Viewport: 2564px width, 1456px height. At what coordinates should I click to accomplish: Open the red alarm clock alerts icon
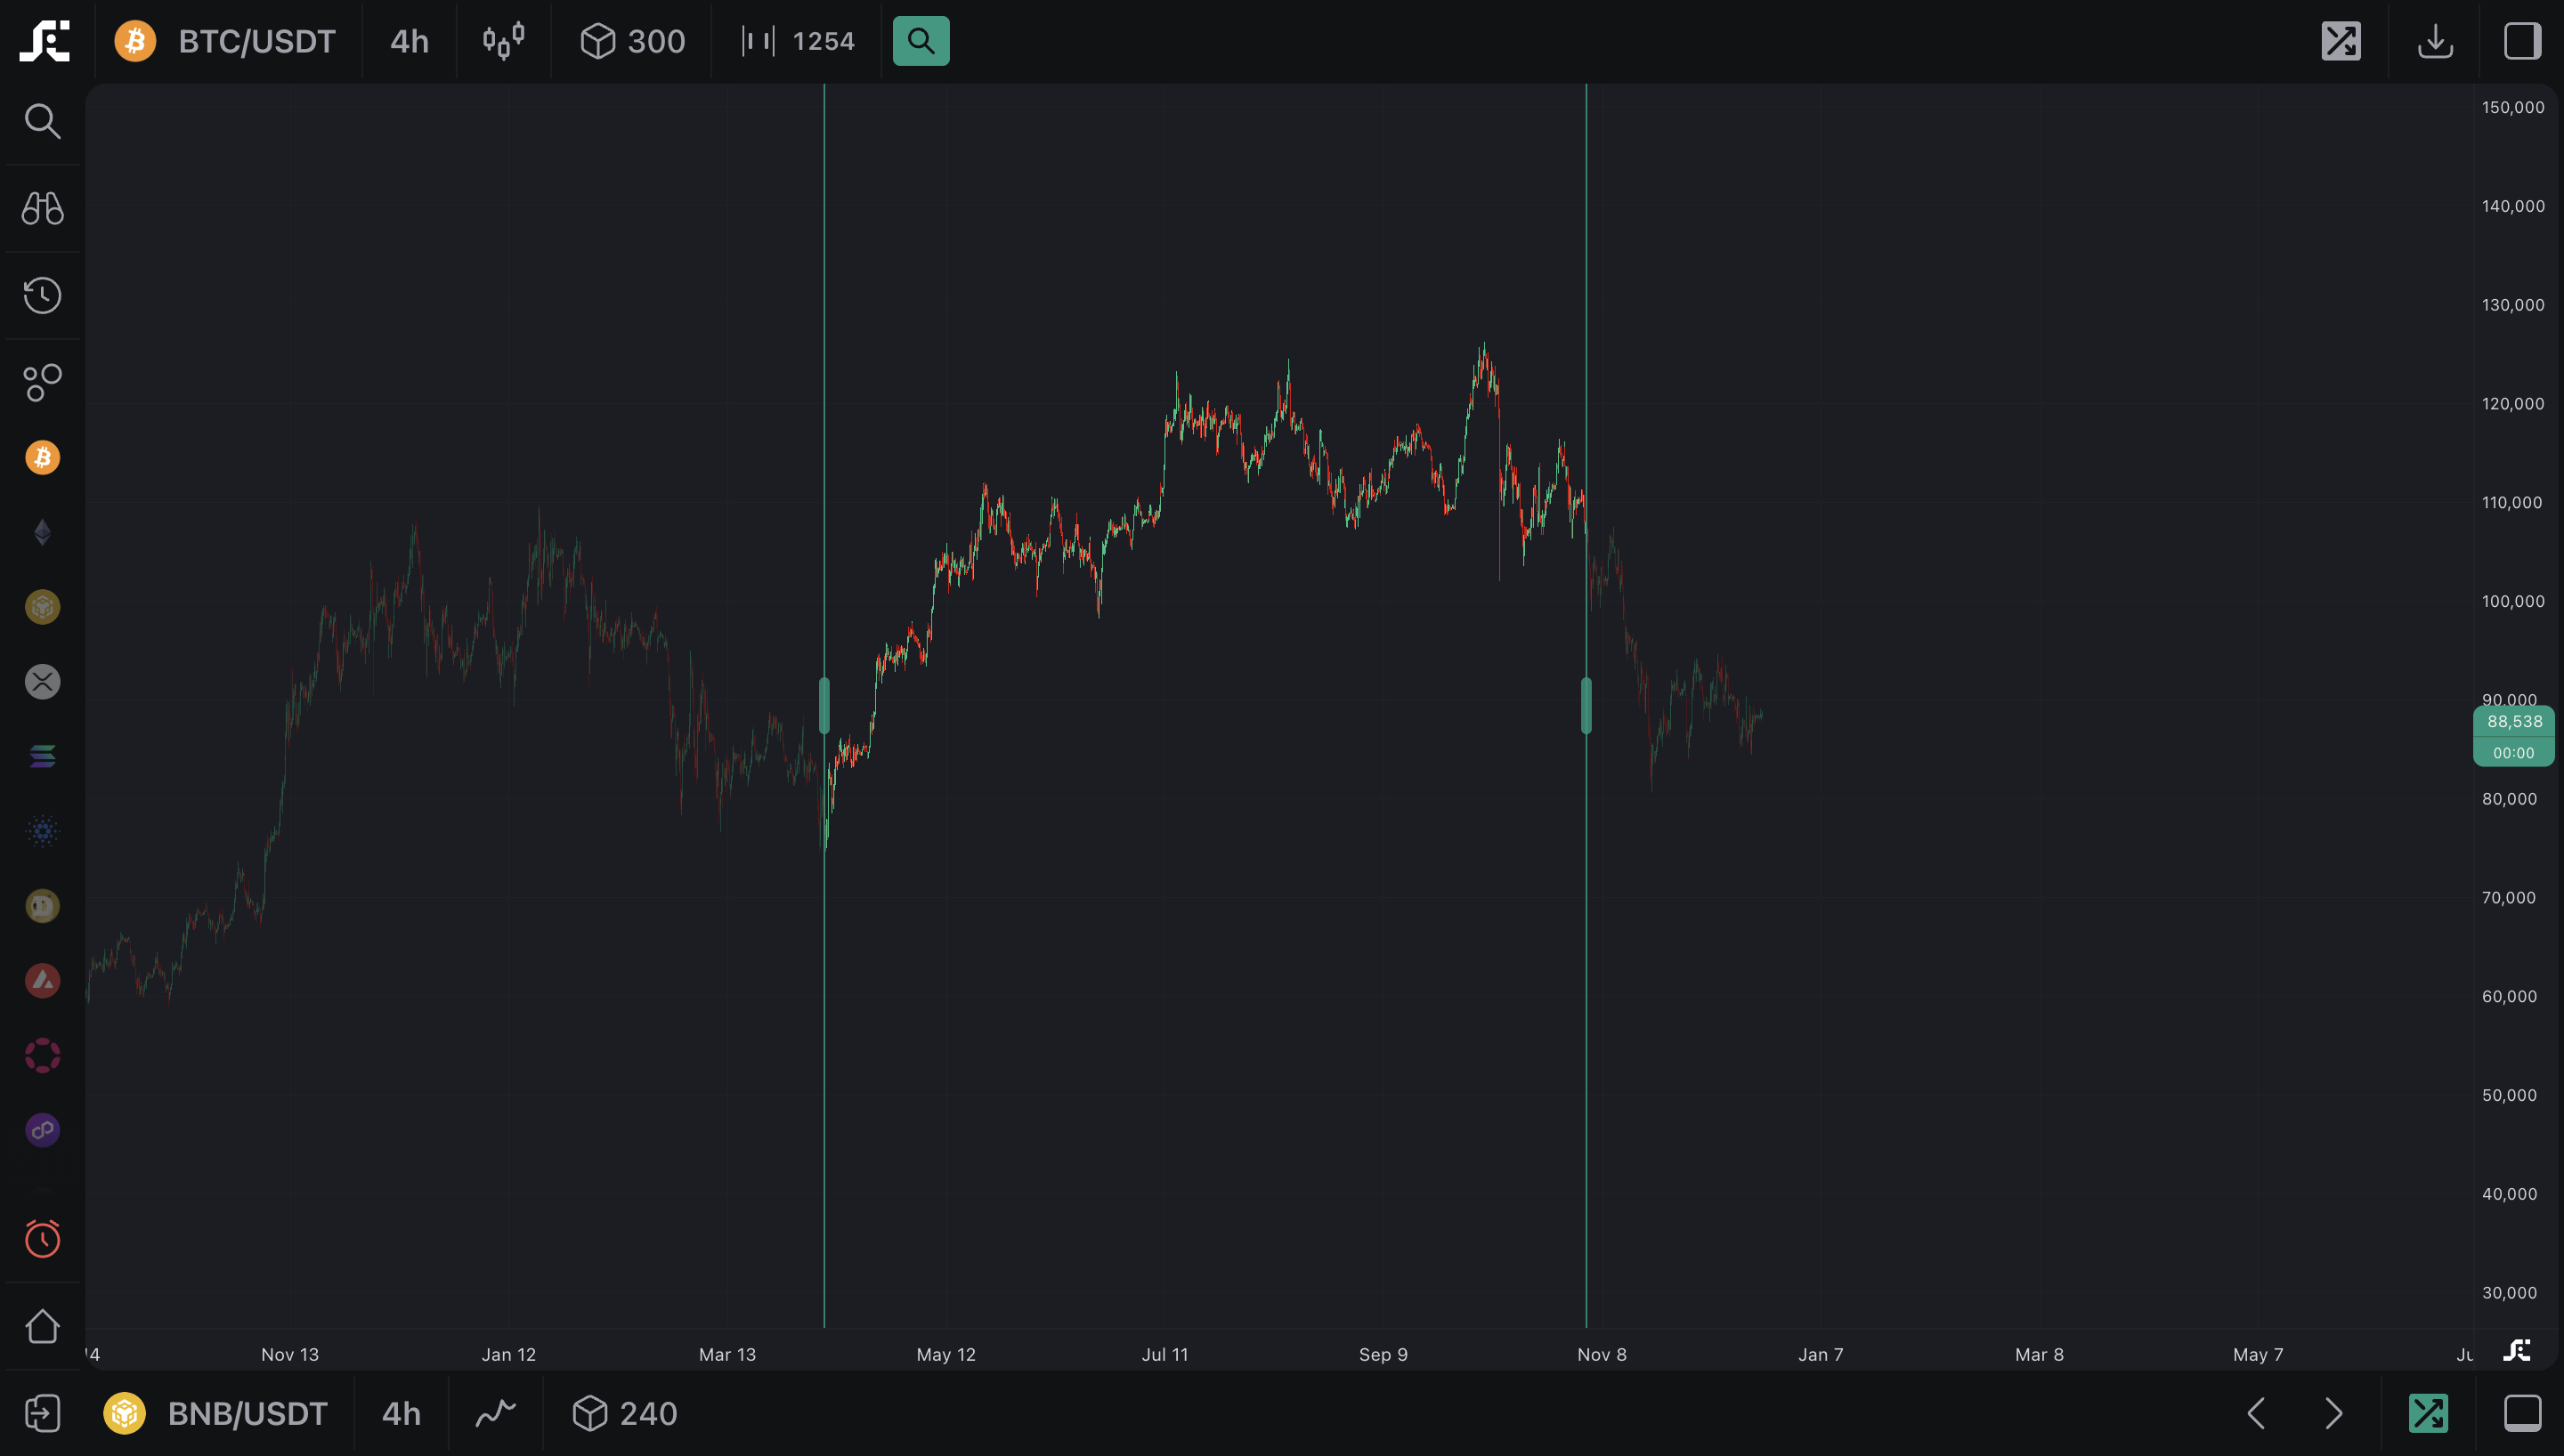(42, 1239)
